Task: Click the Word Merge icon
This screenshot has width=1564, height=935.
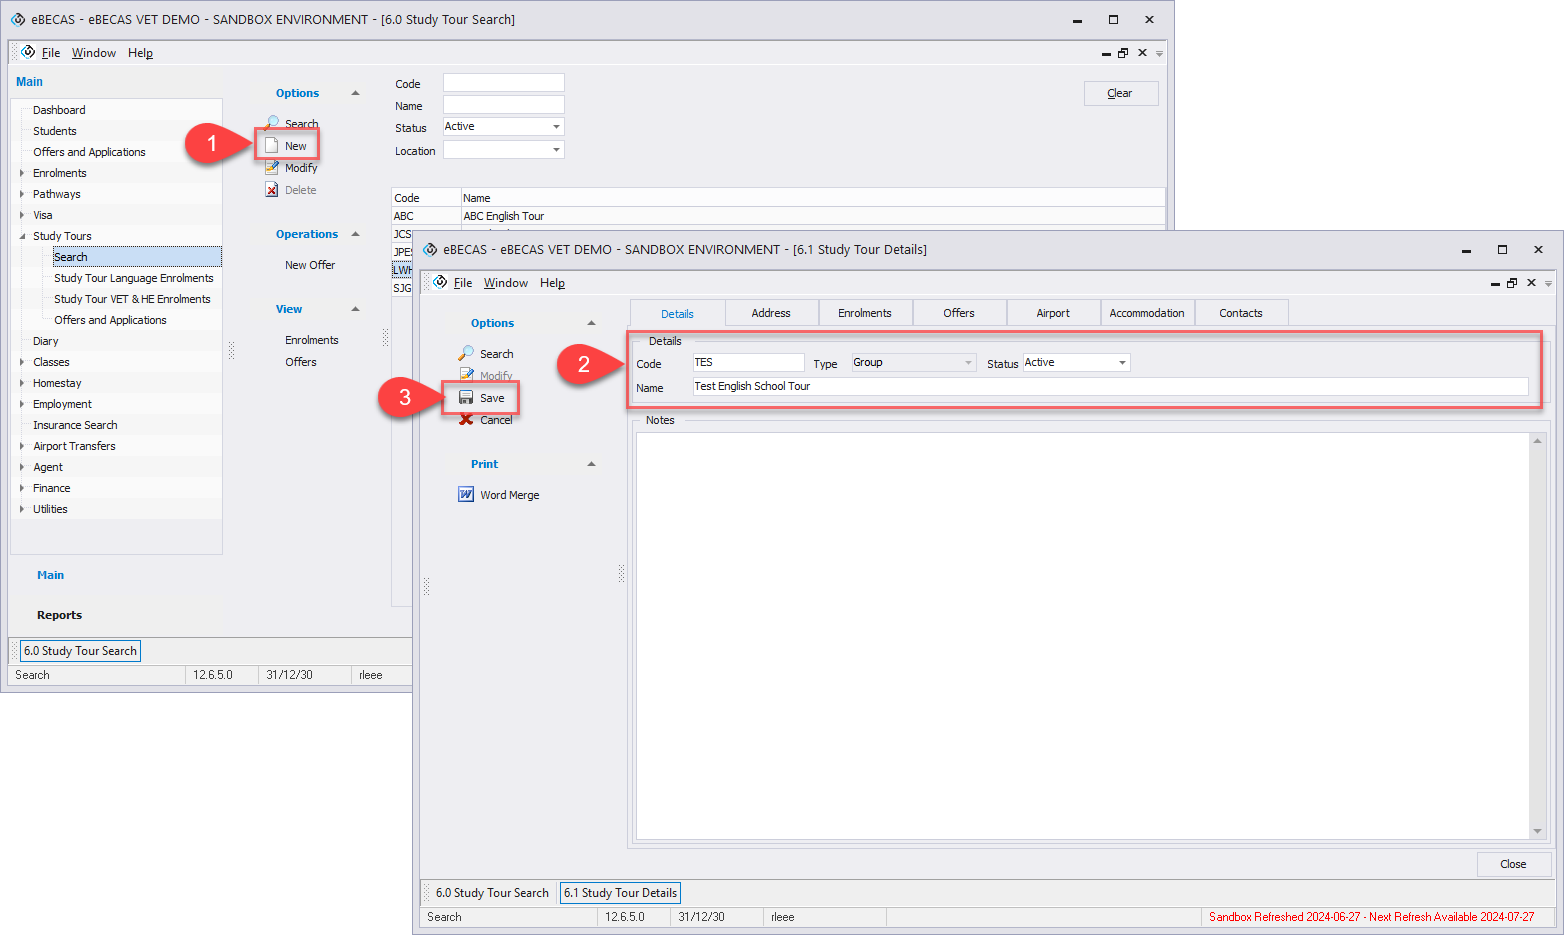Action: pos(466,495)
